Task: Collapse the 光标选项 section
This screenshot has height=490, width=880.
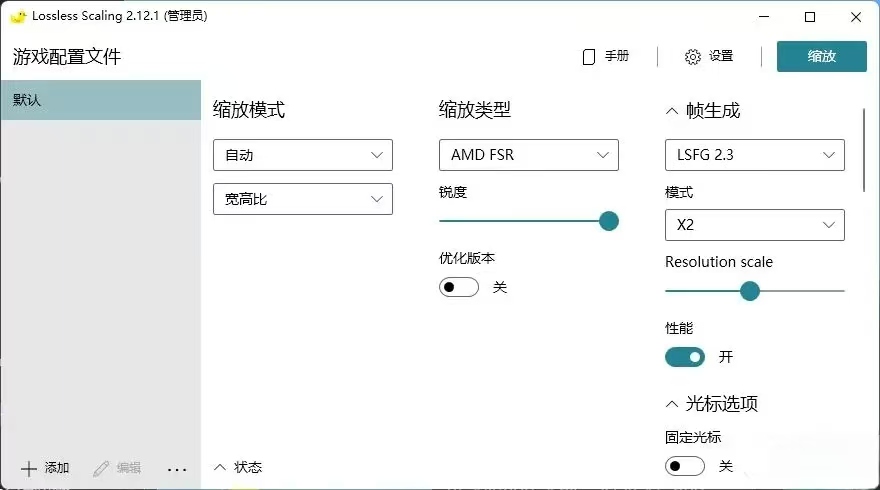Action: 672,404
